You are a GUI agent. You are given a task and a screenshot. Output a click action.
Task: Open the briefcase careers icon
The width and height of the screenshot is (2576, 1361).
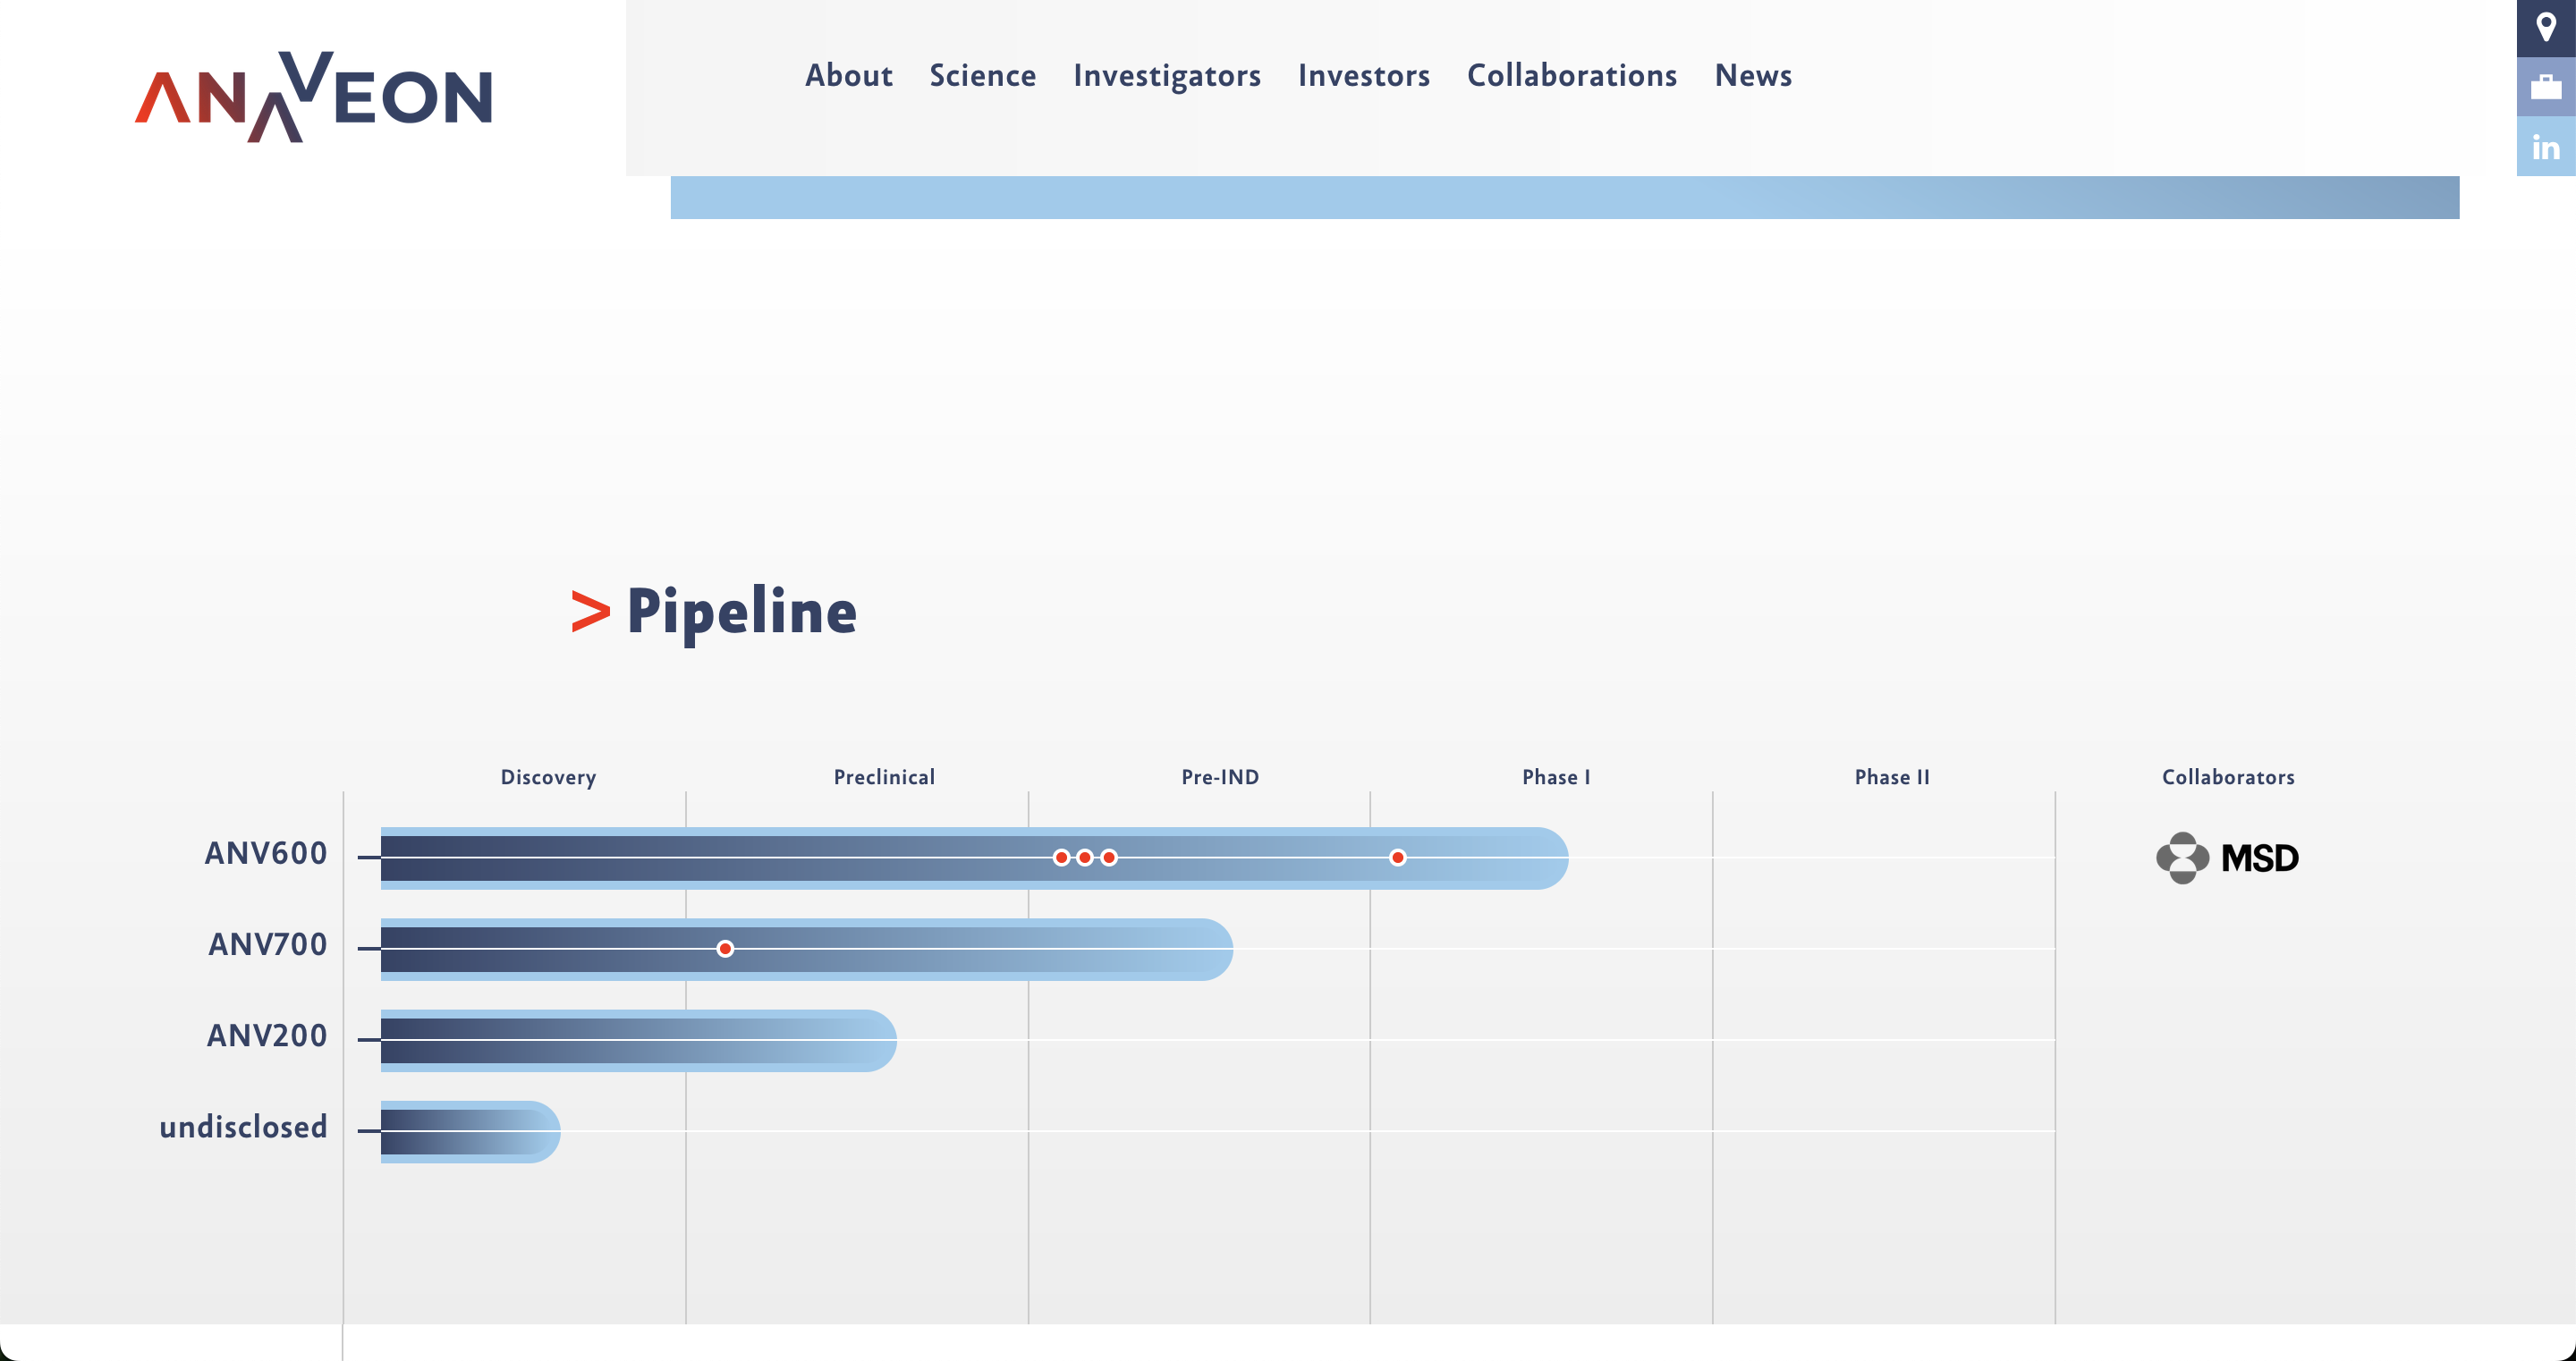click(x=2546, y=87)
